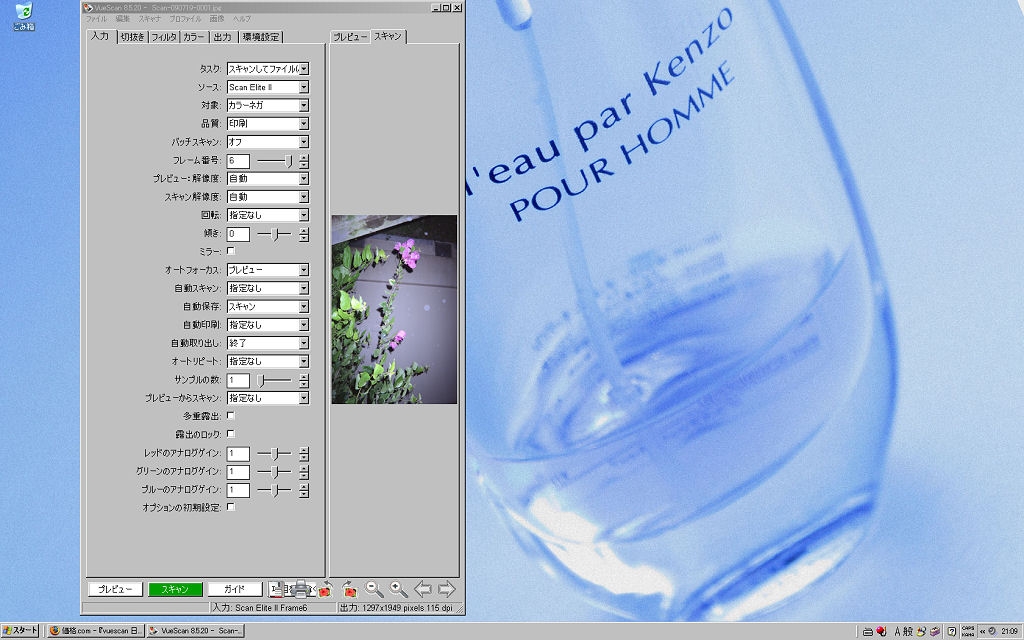The image size is (1024, 640).
Task: Click the right arrow next frame icon
Action: [447, 589]
